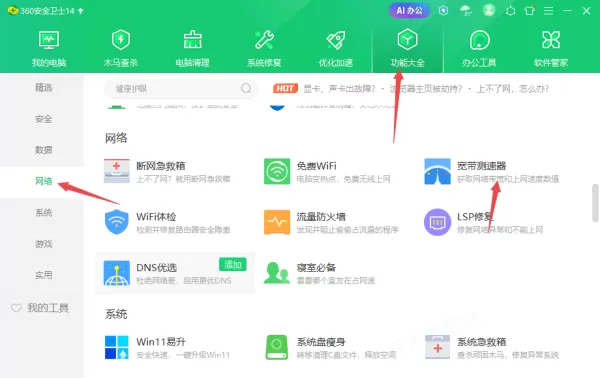This screenshot has width=600, height=378.
Task: Launch the 免费WiFi tool
Action: coord(328,171)
